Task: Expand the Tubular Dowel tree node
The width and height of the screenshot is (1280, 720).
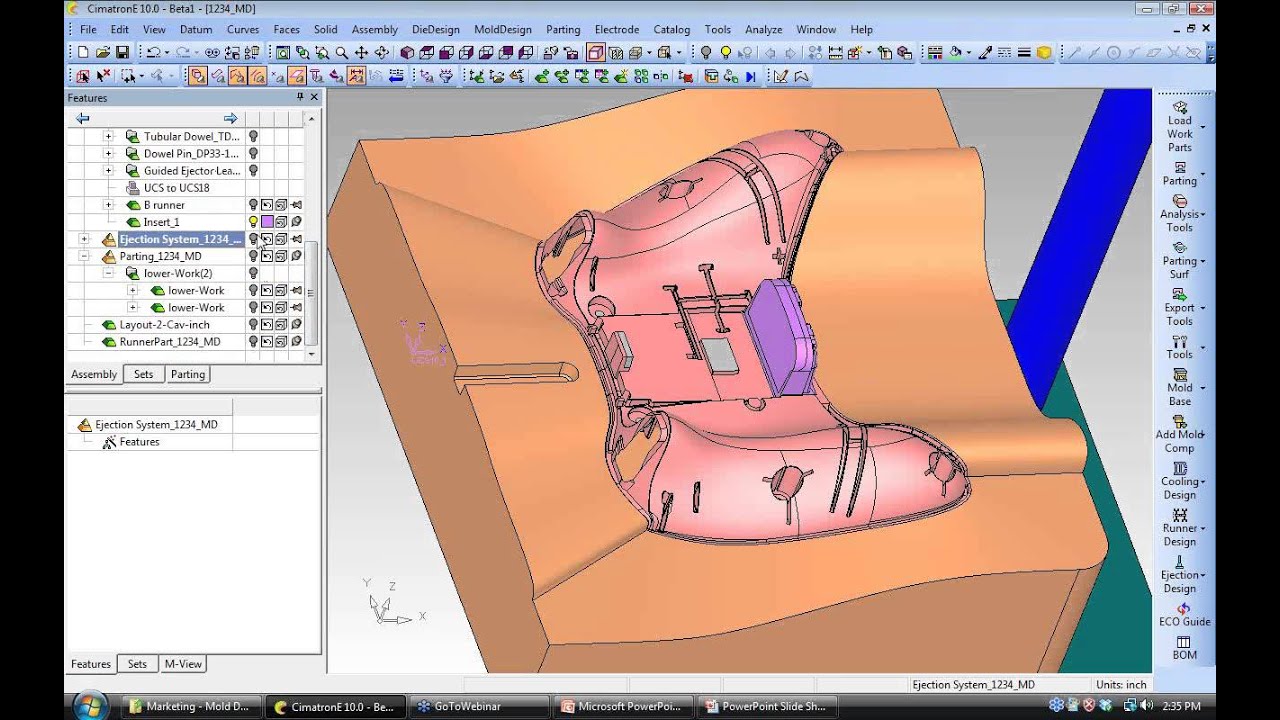Action: [108, 137]
